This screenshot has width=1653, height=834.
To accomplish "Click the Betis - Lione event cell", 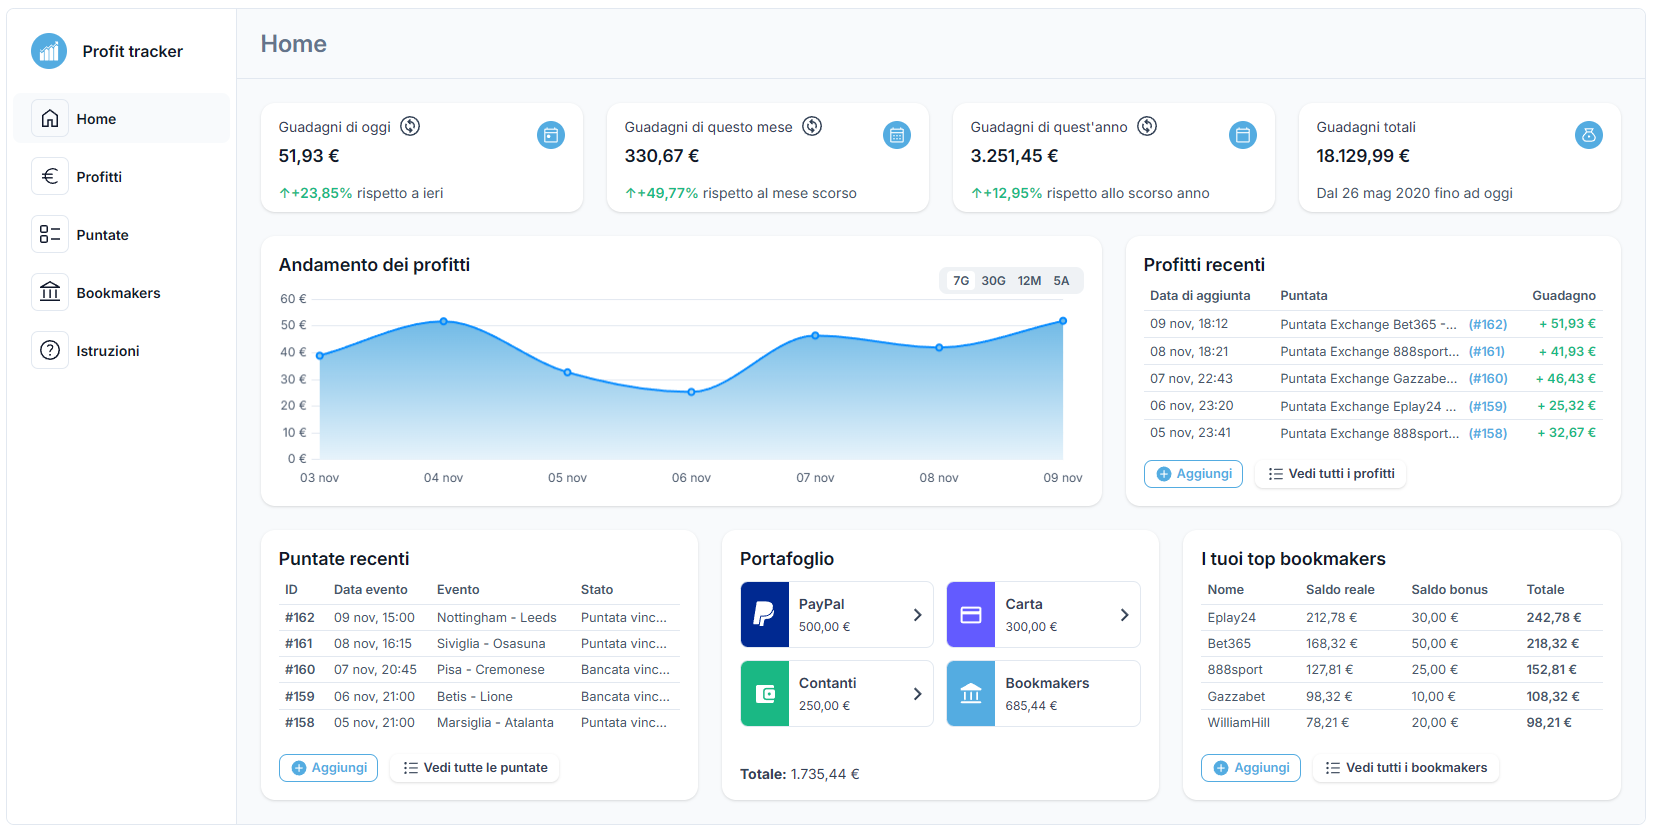I will (475, 697).
